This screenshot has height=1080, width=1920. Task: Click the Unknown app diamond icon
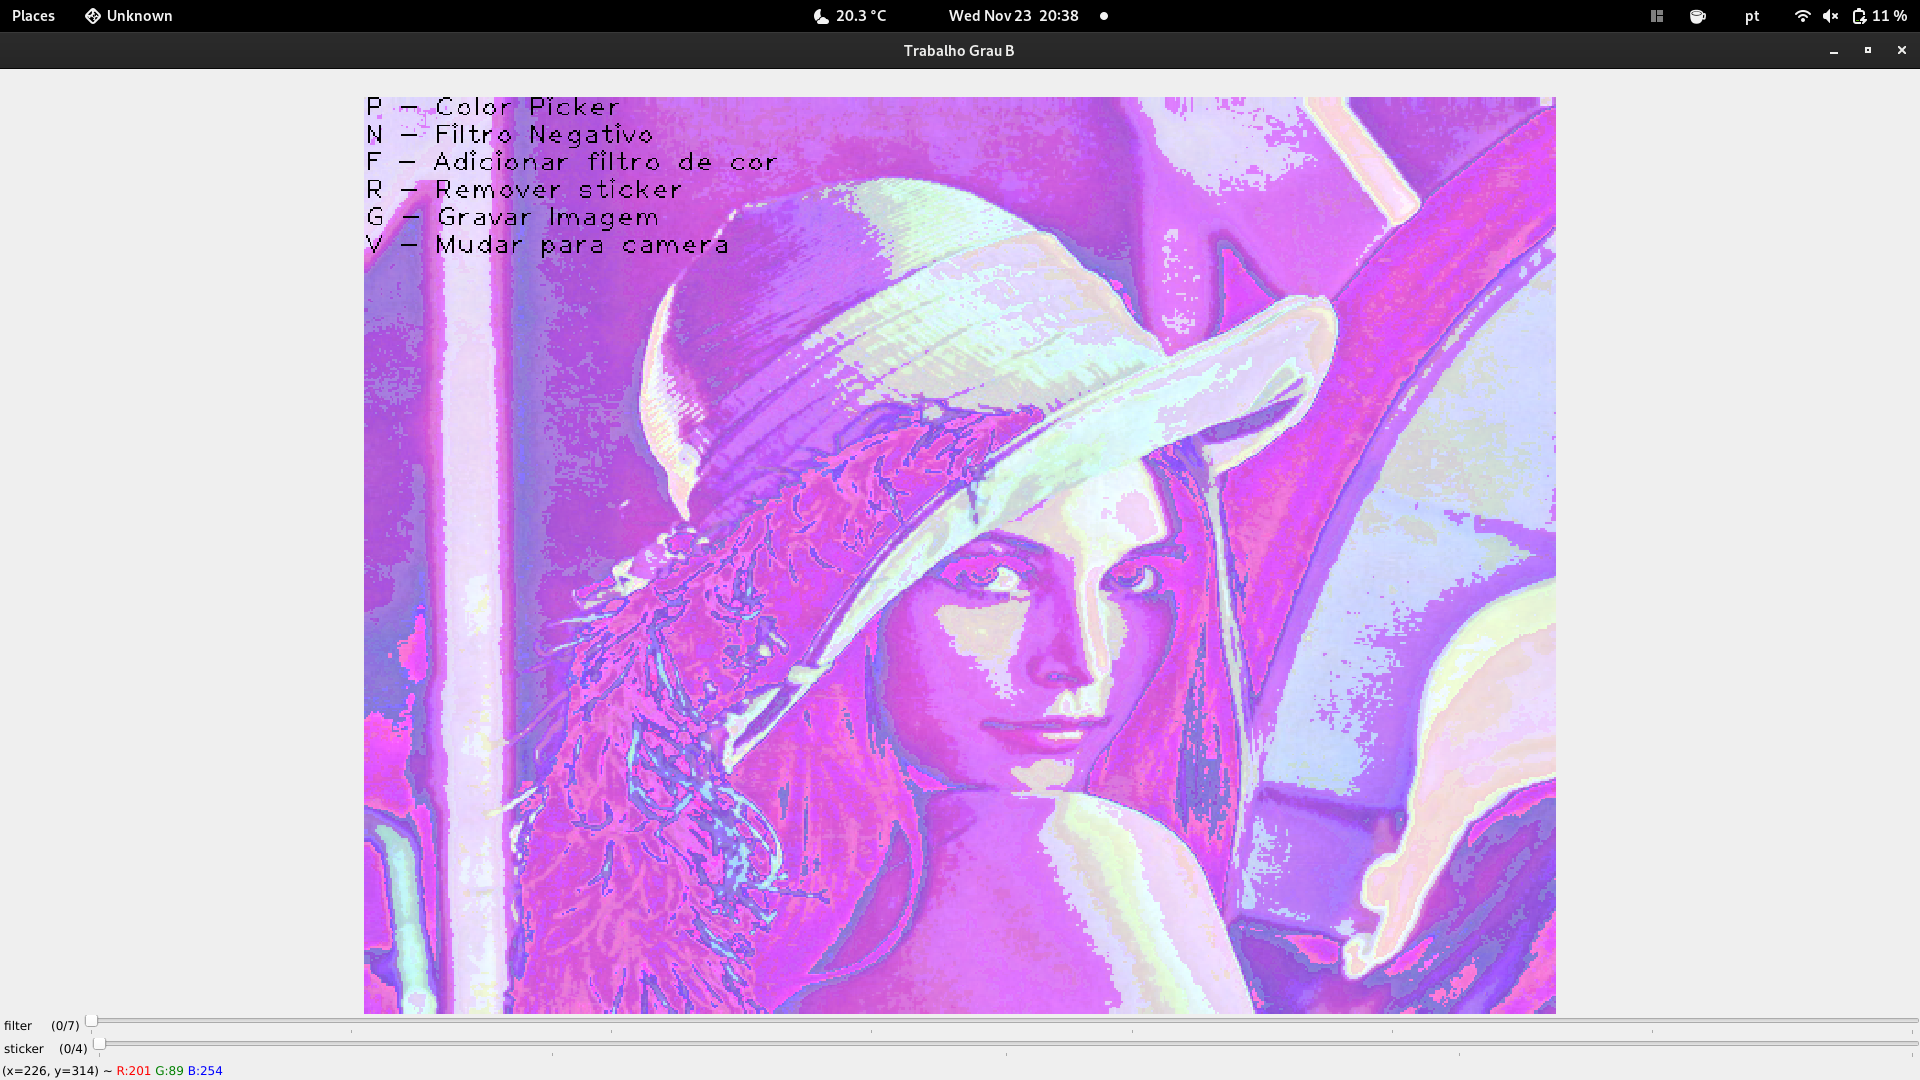tap(92, 16)
